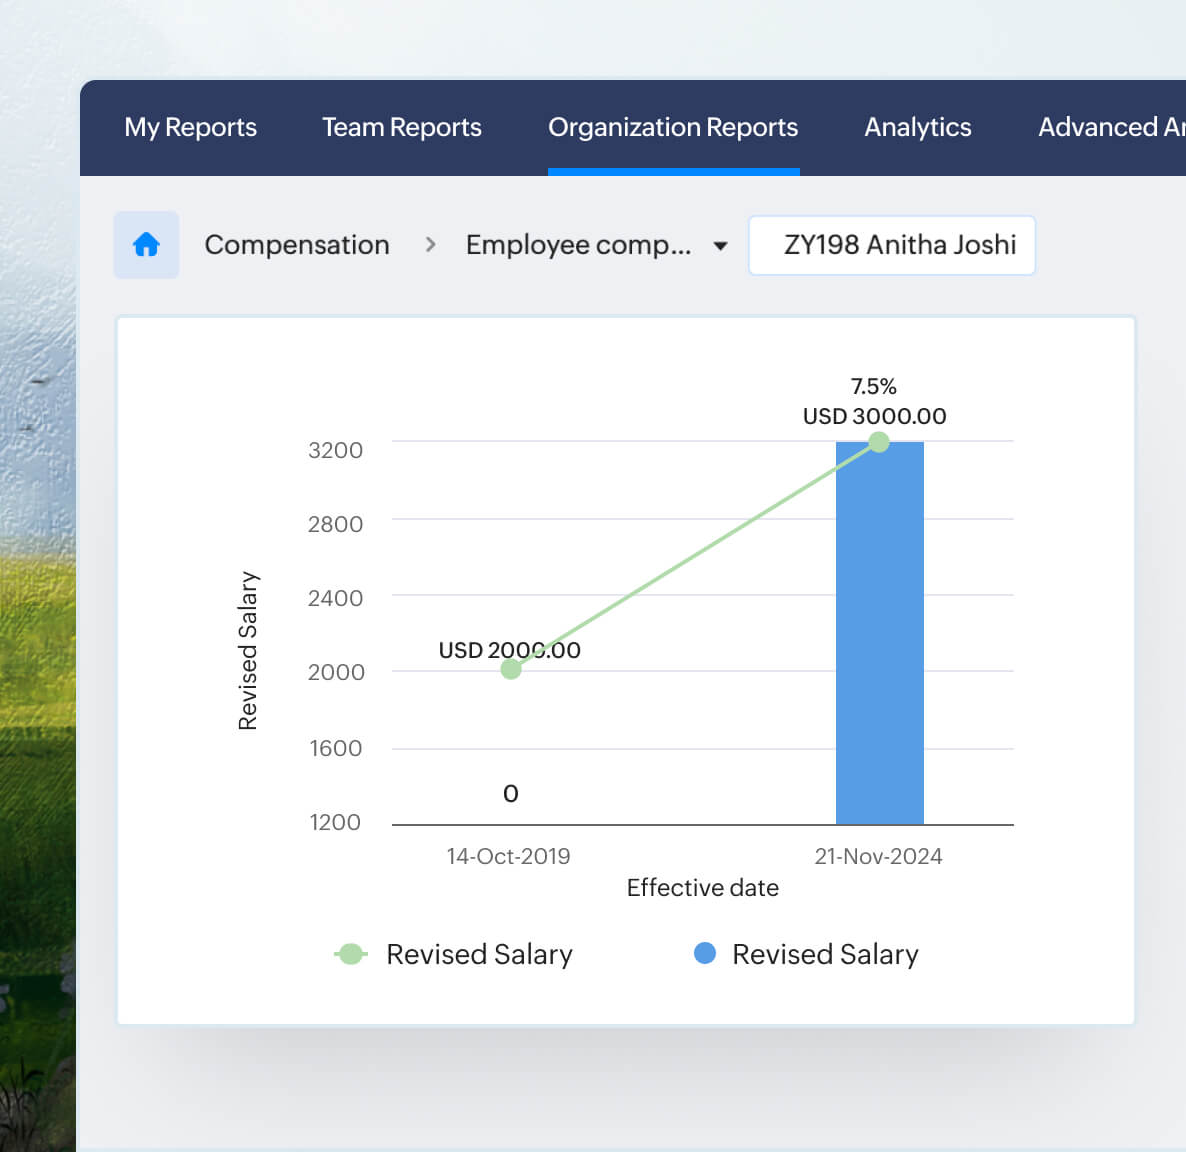Select the USD 2000.00 data point

511,669
